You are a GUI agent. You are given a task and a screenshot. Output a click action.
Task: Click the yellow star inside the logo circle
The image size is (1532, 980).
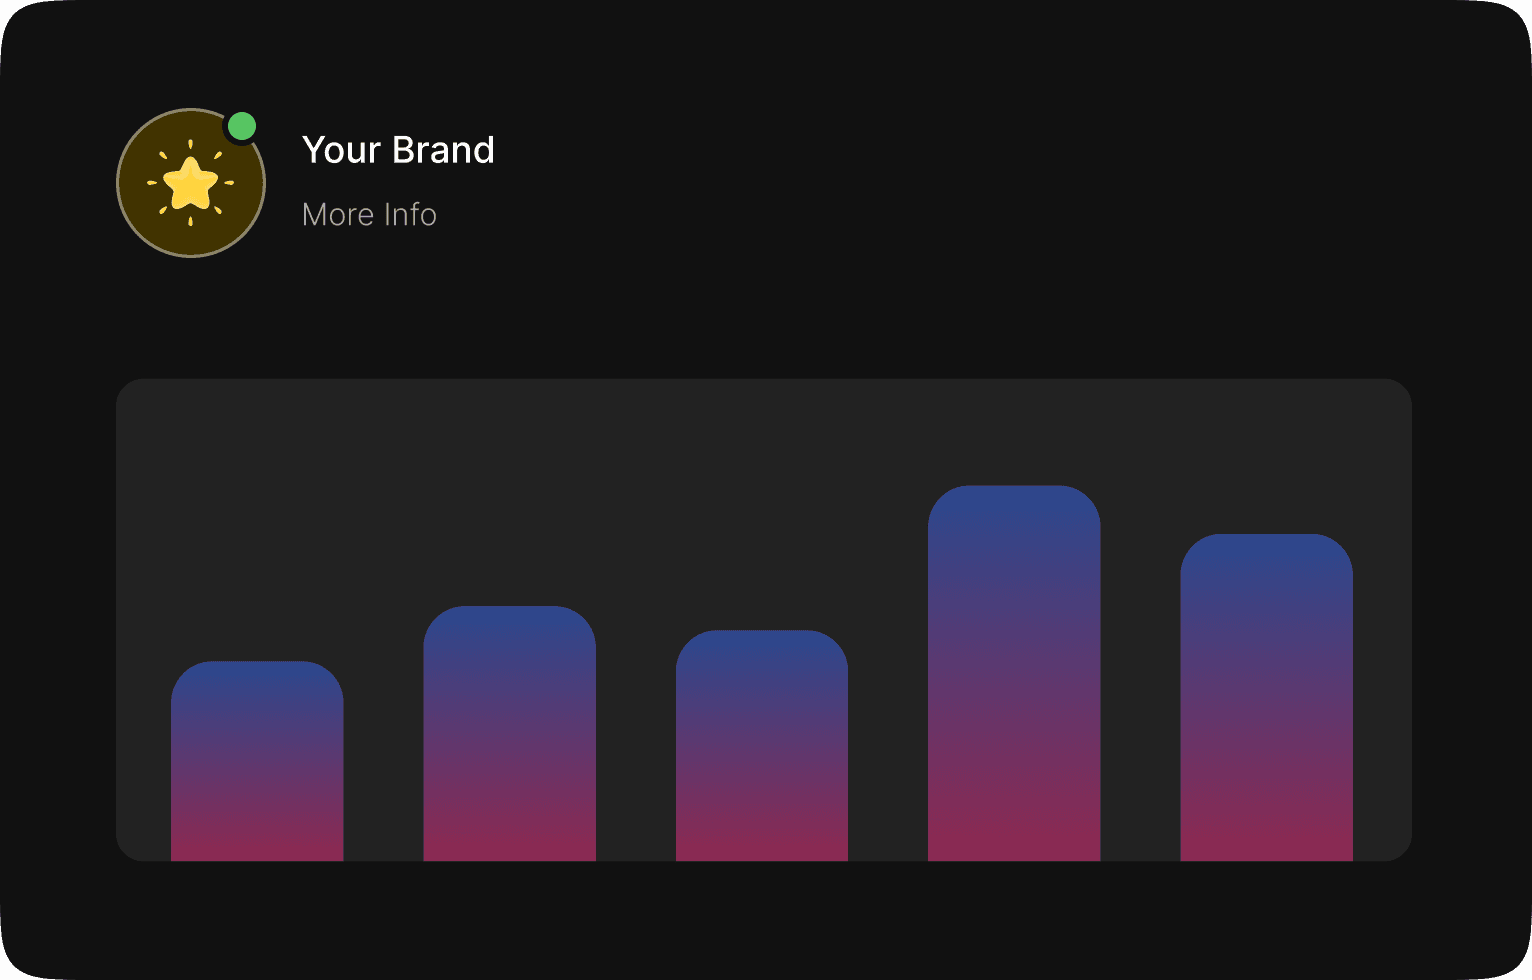[x=192, y=185]
